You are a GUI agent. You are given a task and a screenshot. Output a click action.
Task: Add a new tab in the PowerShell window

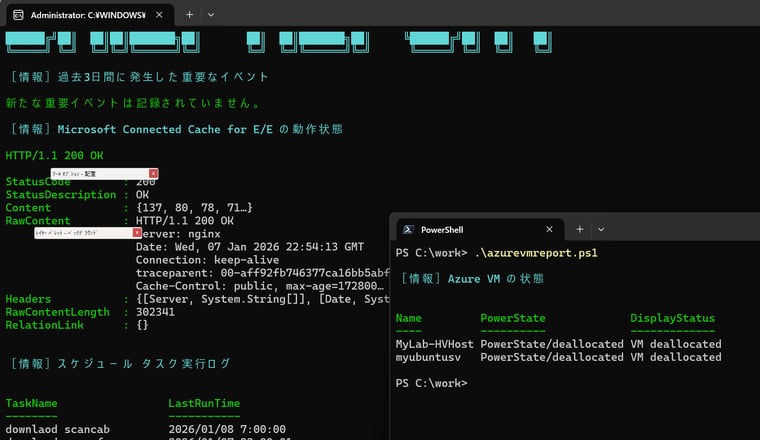580,230
